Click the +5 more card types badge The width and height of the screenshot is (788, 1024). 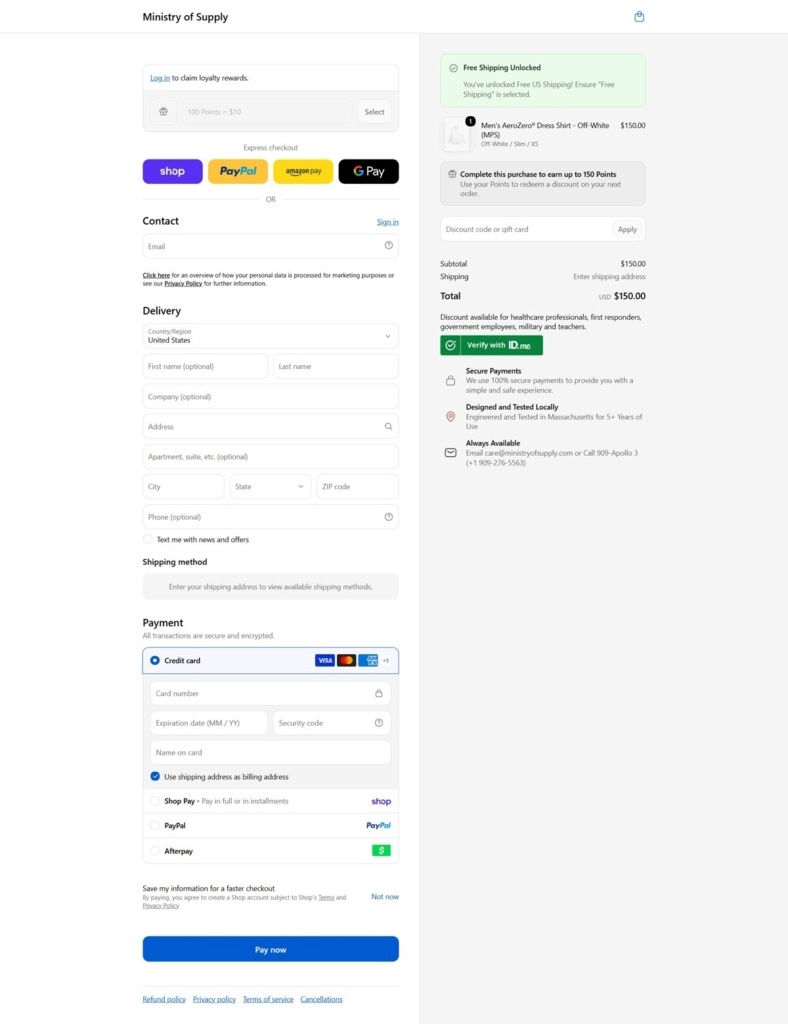[x=386, y=660]
